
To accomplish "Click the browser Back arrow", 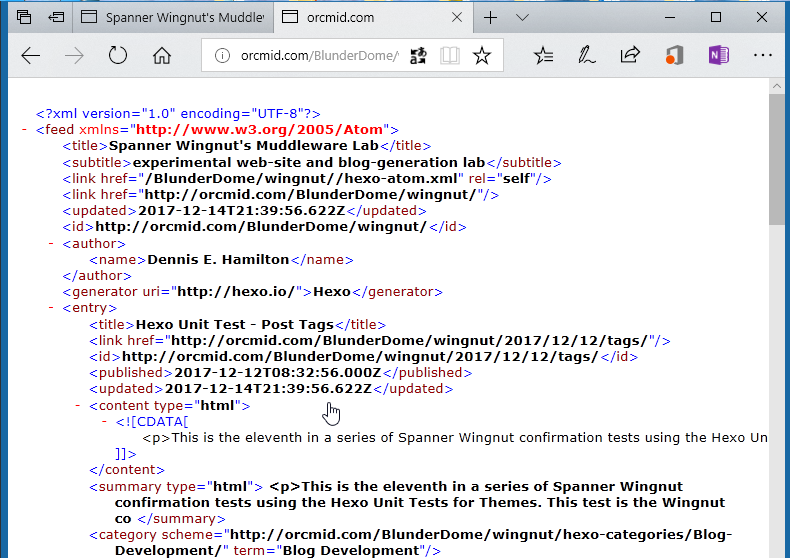I will coord(30,56).
